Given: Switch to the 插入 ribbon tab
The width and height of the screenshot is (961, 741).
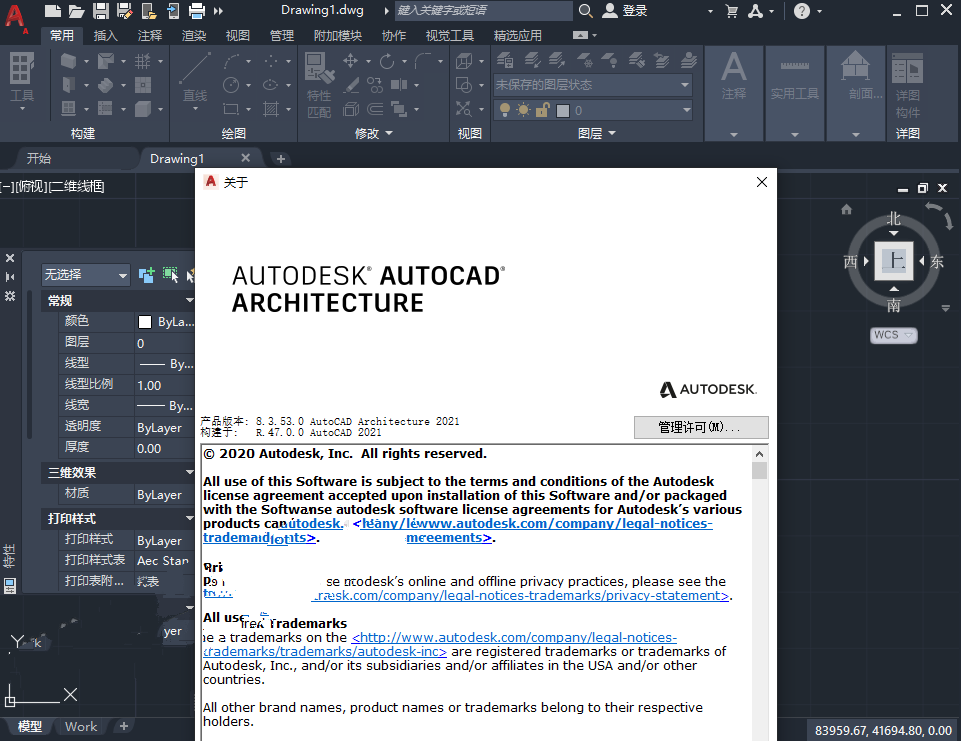Looking at the screenshot, I should [105, 36].
